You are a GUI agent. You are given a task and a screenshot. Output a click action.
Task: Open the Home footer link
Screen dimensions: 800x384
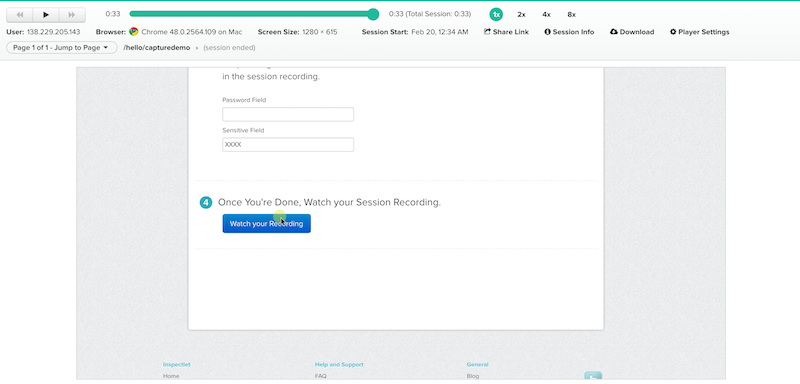click(171, 376)
